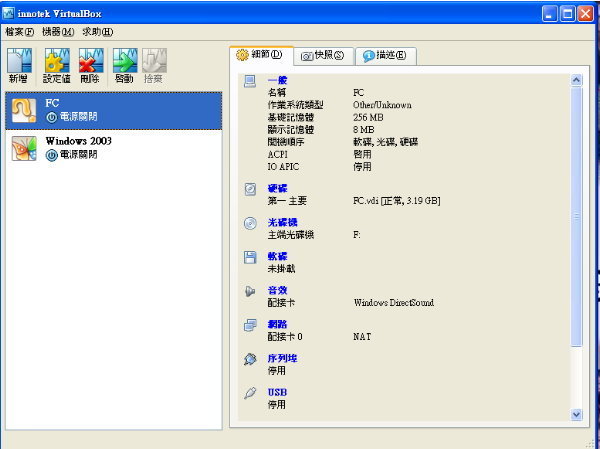Click the 8 MB video memory value
Viewport: 600px width, 449px height.
point(364,129)
